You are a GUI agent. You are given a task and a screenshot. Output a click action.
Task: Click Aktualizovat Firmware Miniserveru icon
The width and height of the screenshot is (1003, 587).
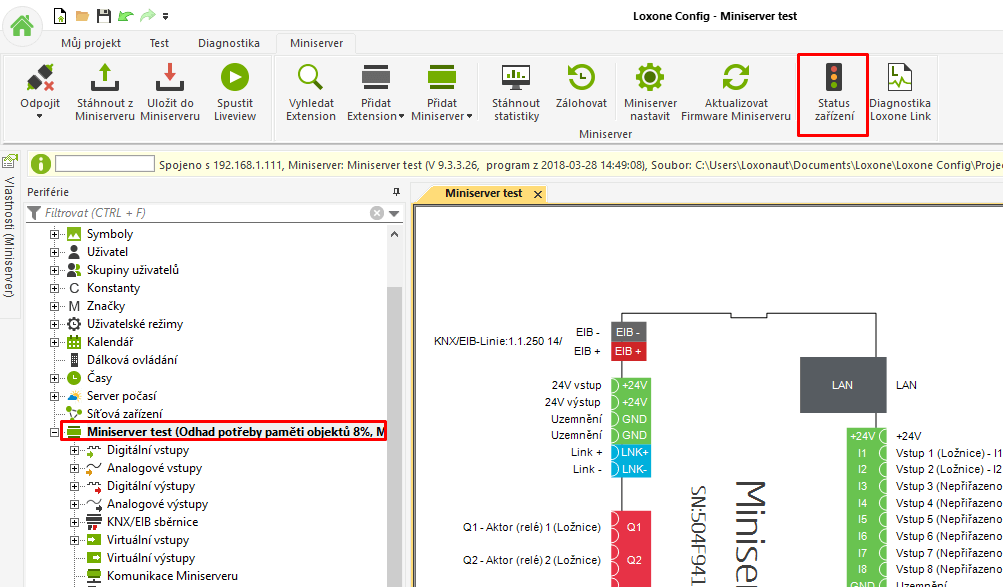[x=735, y=77]
